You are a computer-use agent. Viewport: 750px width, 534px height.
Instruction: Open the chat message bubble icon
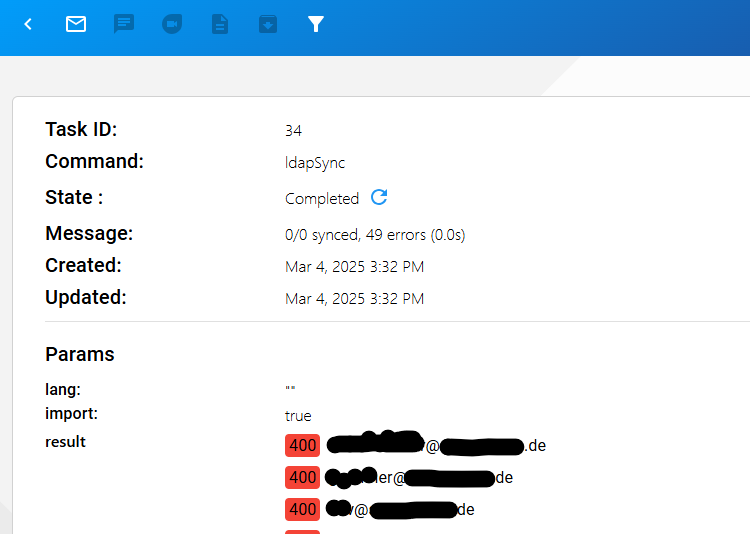click(124, 24)
